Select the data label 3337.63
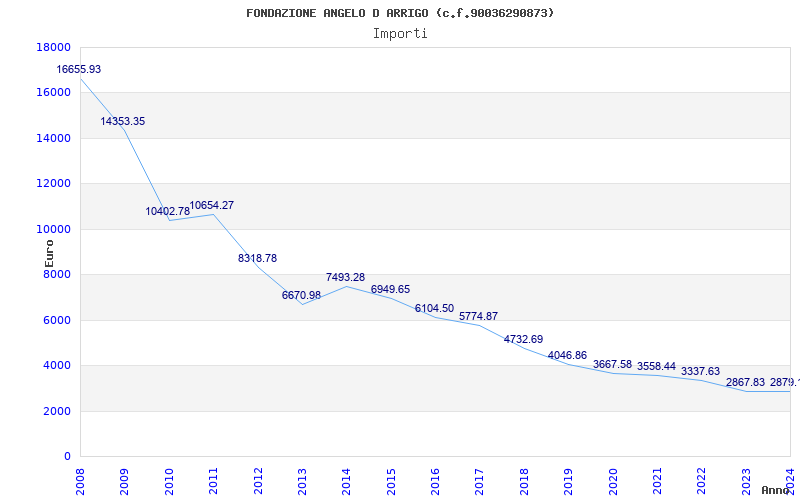Image resolution: width=800 pixels, height=500 pixels. pos(701,371)
